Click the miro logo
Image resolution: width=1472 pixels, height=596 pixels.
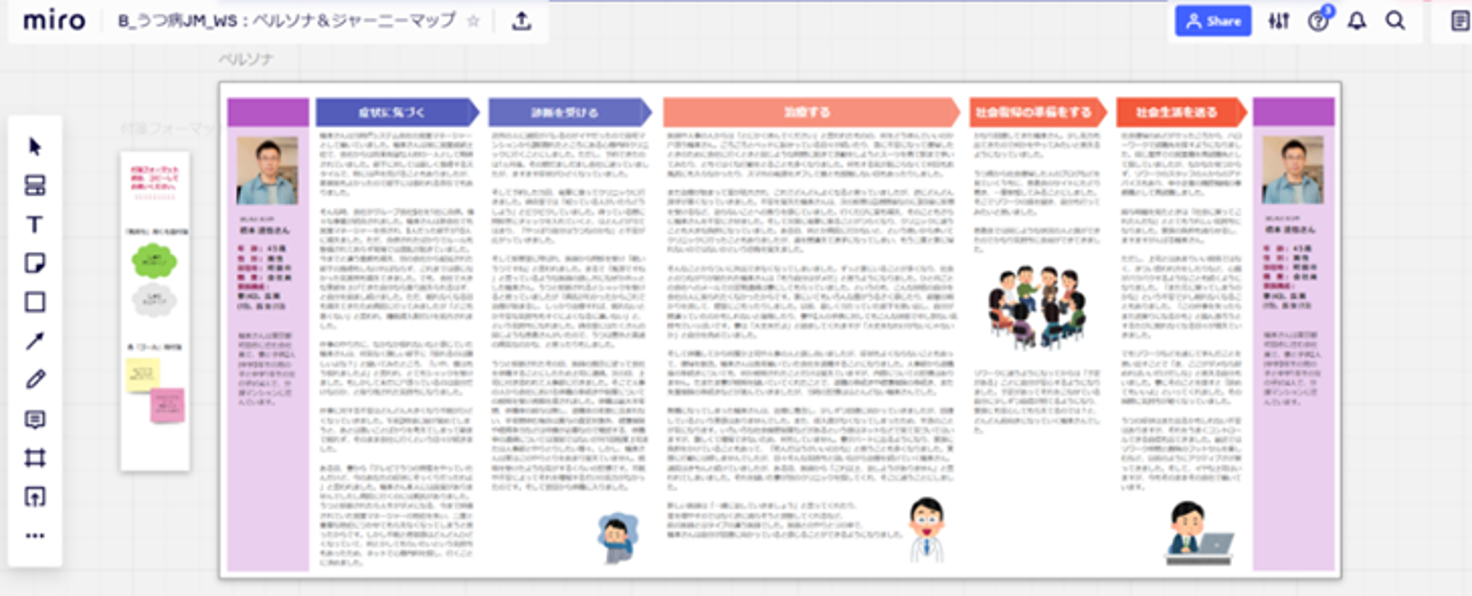click(54, 20)
